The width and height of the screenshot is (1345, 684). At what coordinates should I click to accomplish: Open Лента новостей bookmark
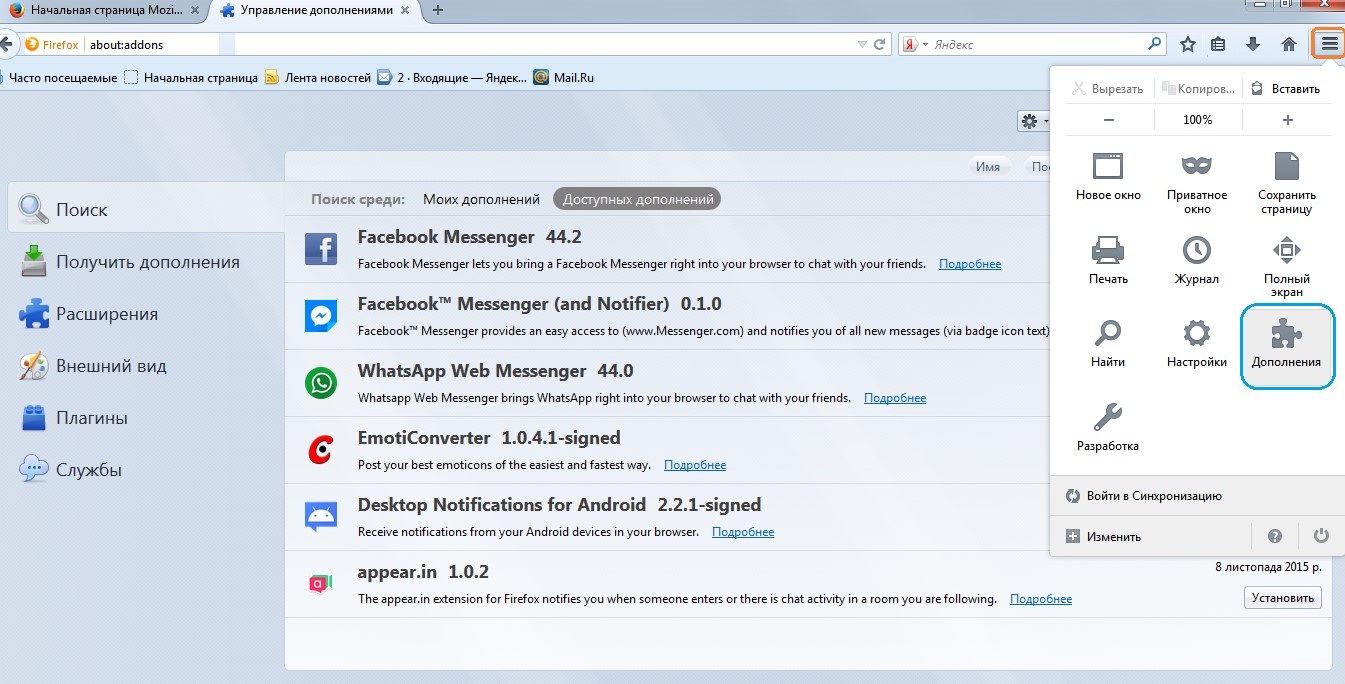click(318, 77)
